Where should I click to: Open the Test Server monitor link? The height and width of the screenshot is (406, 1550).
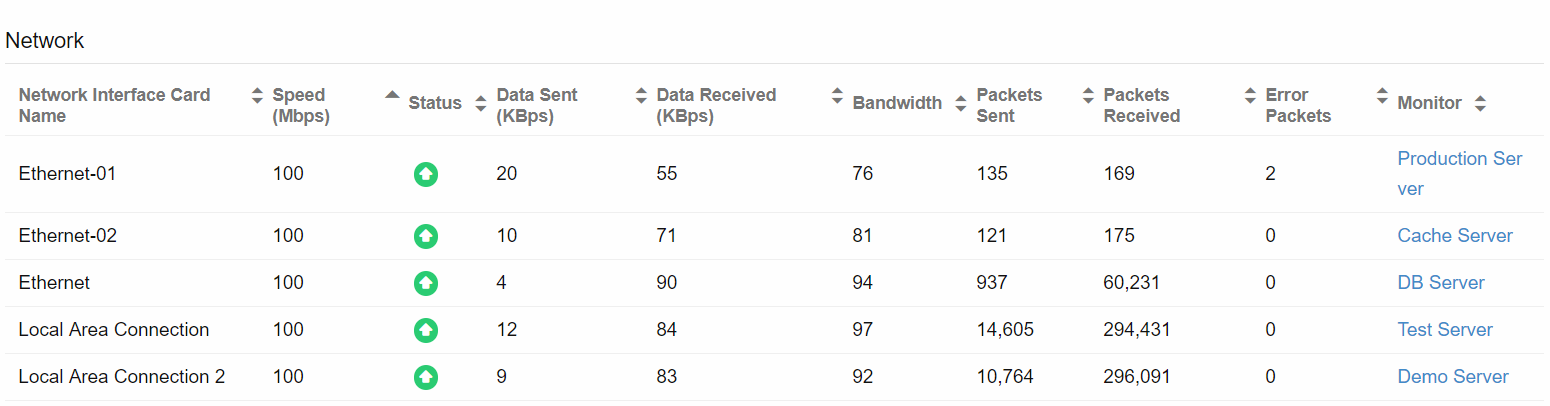coord(1444,330)
